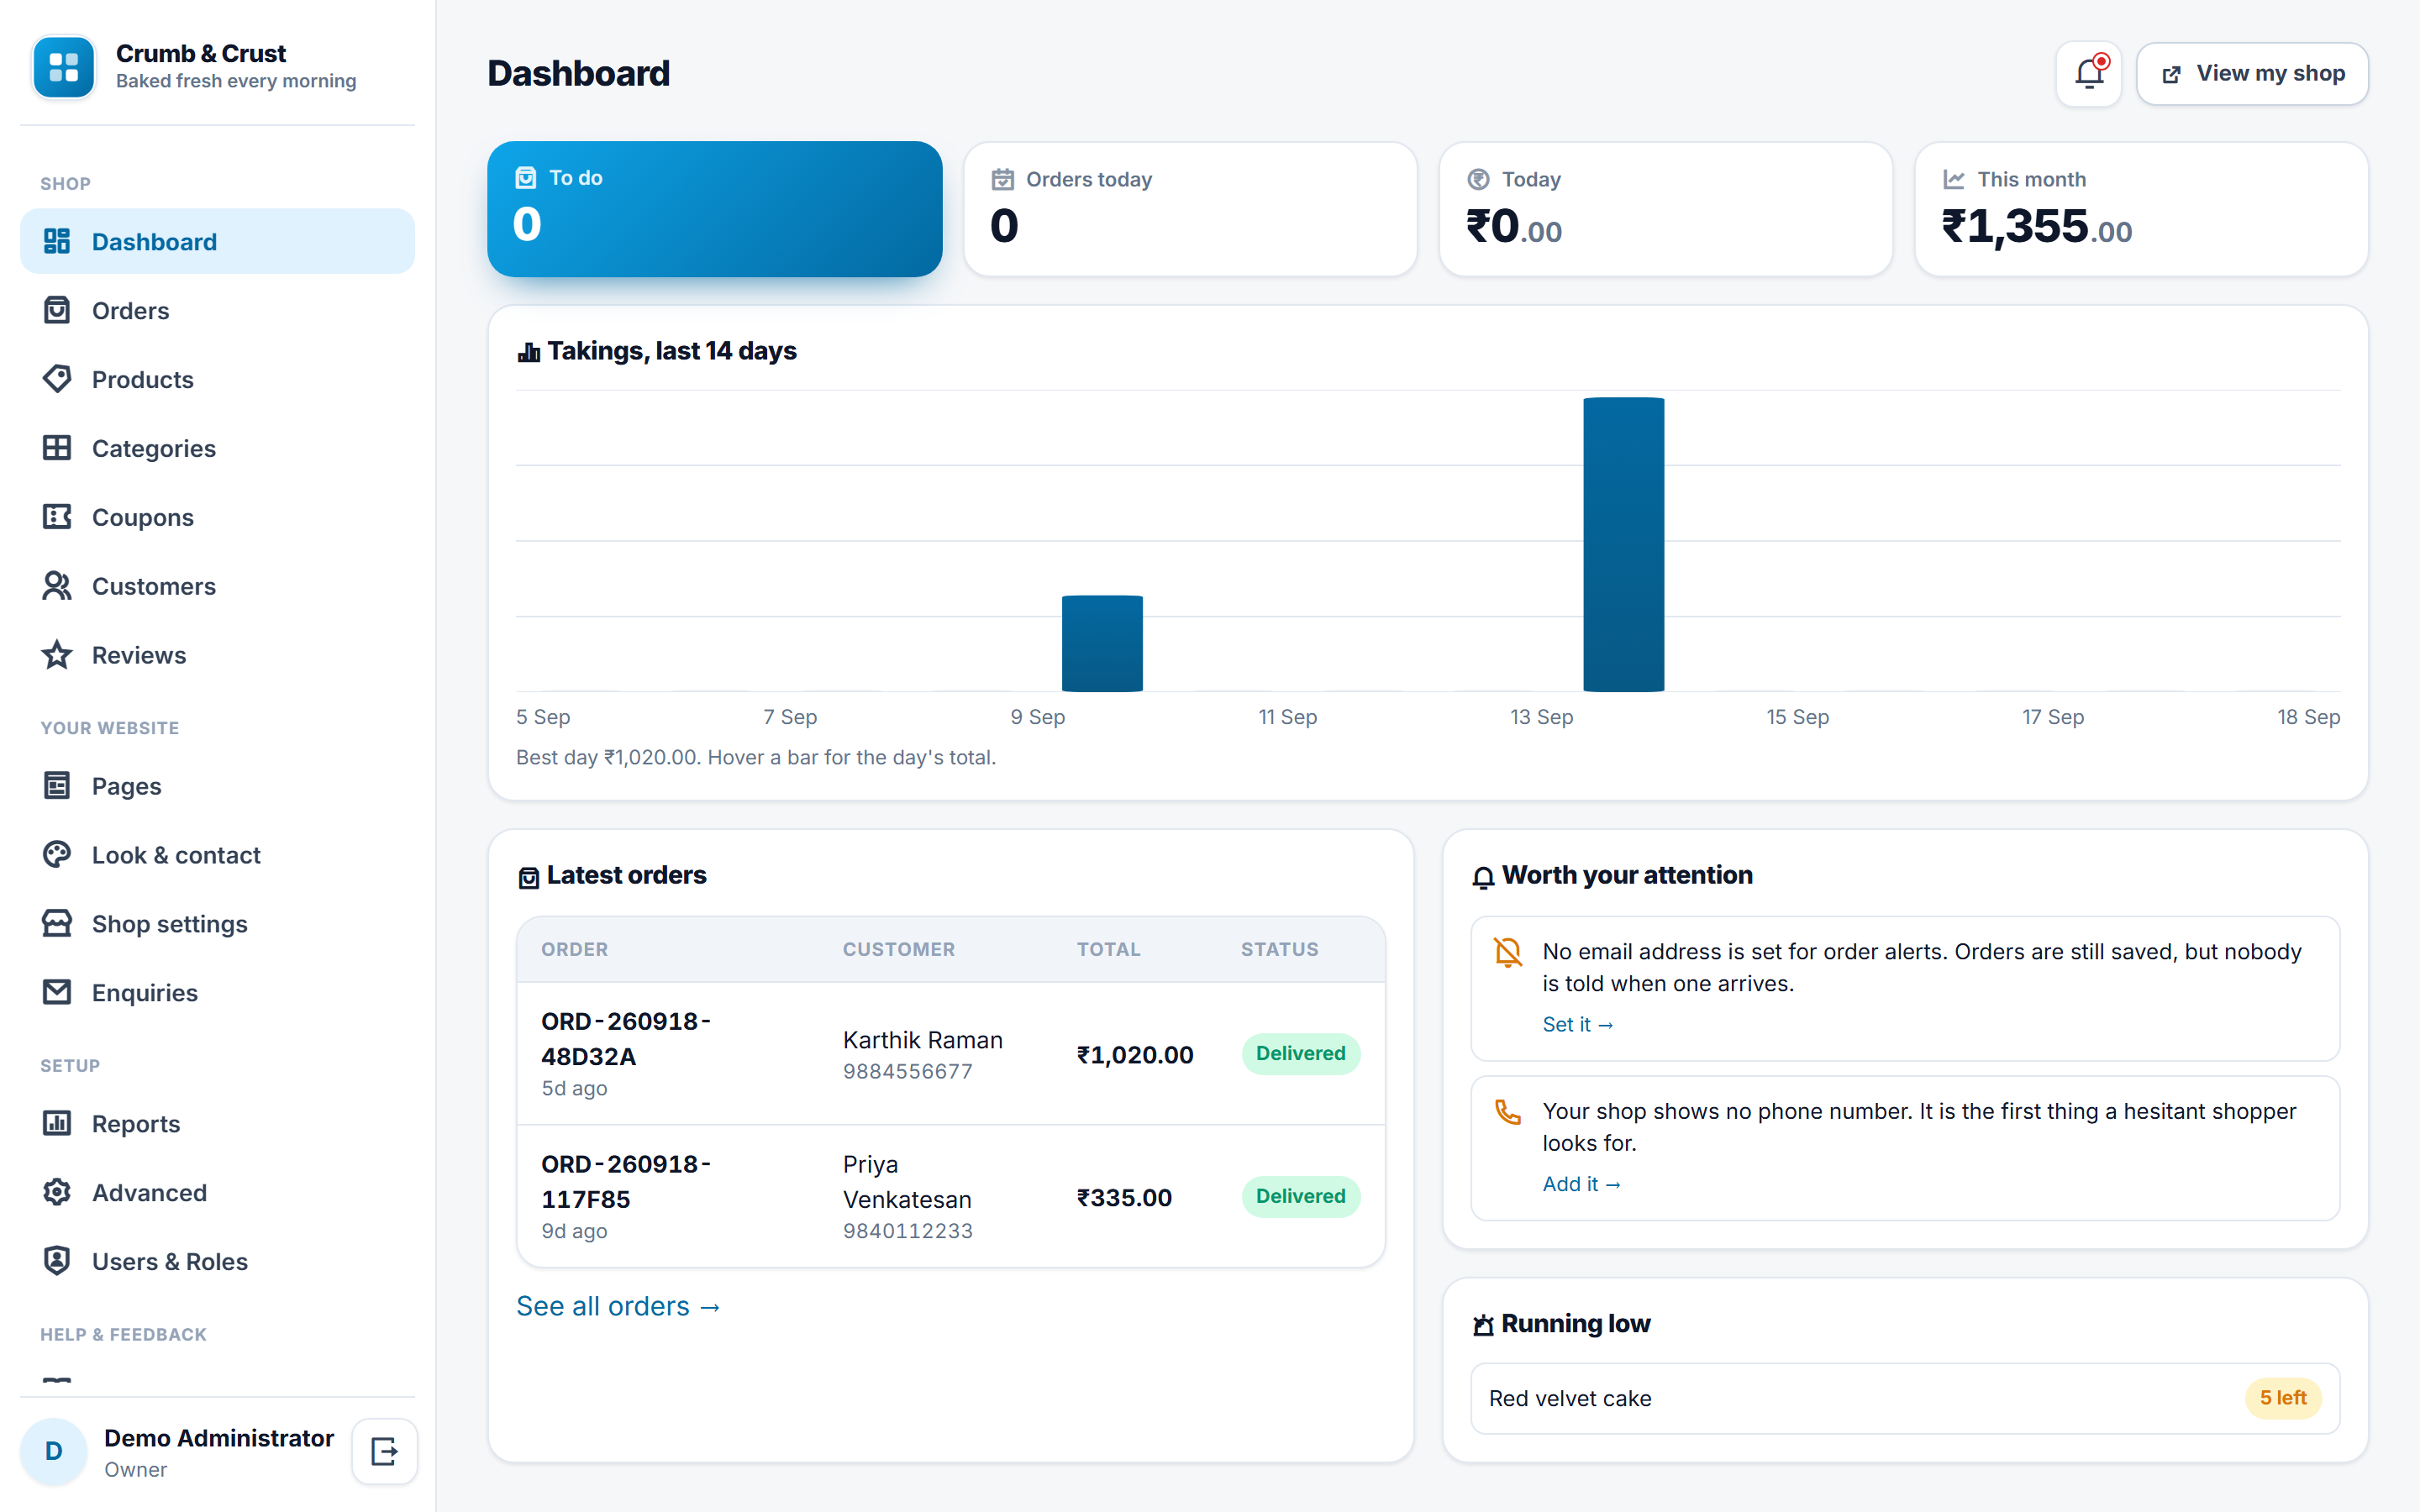This screenshot has width=2420, height=1512.
Task: Click the View my shop button
Action: coord(2252,74)
